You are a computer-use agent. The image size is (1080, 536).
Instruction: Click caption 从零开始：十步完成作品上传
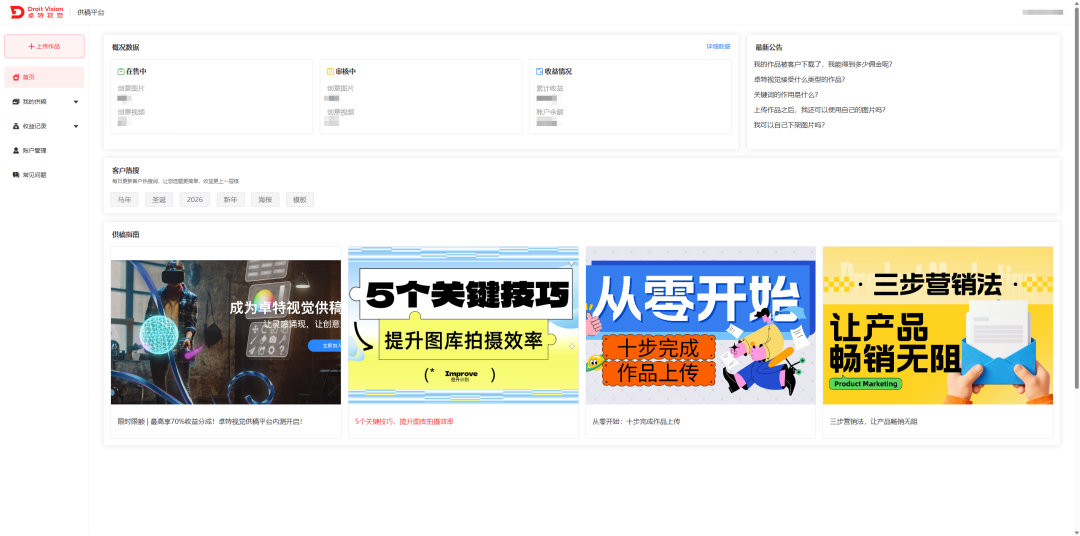pos(636,421)
